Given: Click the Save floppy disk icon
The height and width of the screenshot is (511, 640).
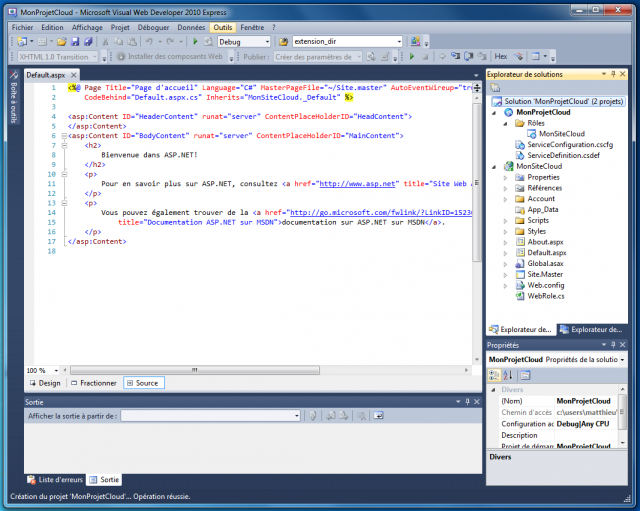Looking at the screenshot, I should coord(75,42).
